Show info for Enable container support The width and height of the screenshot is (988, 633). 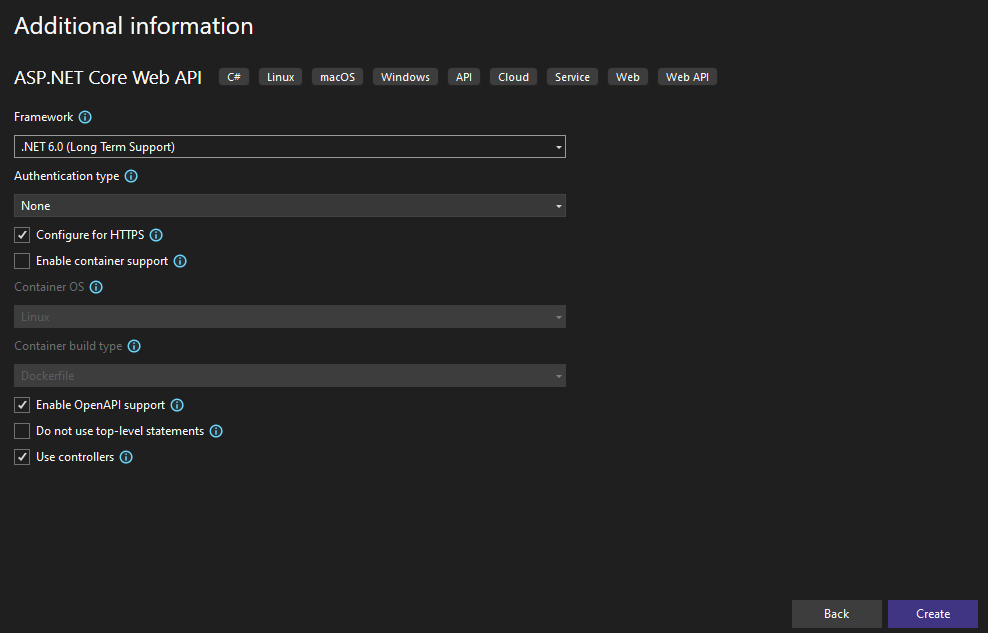180,261
